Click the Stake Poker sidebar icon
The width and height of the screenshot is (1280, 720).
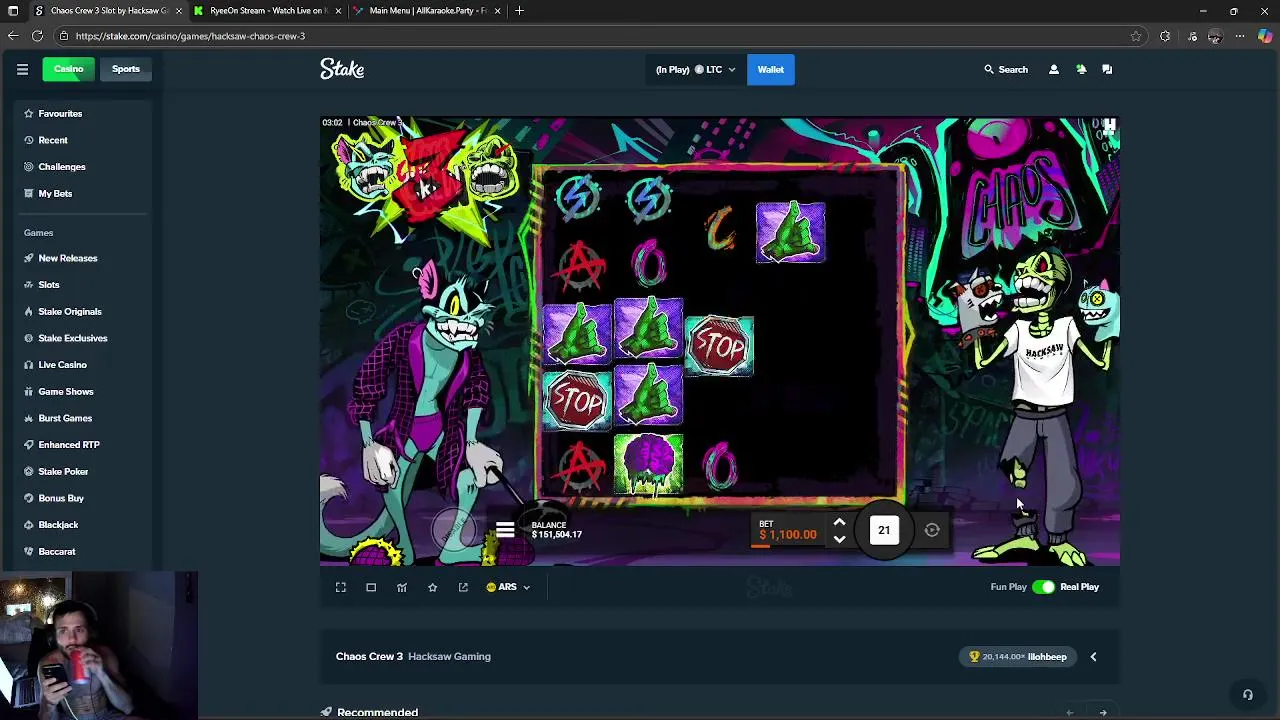pyautogui.click(x=29, y=471)
